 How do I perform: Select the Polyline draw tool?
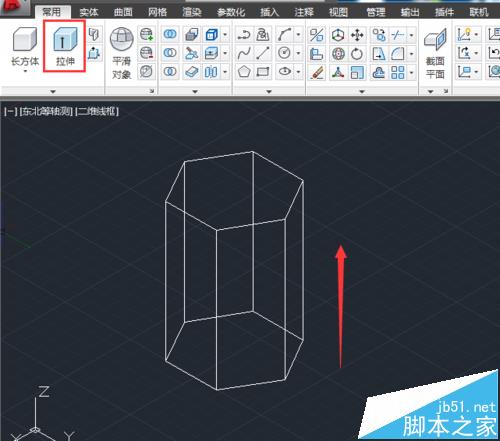pos(244,34)
